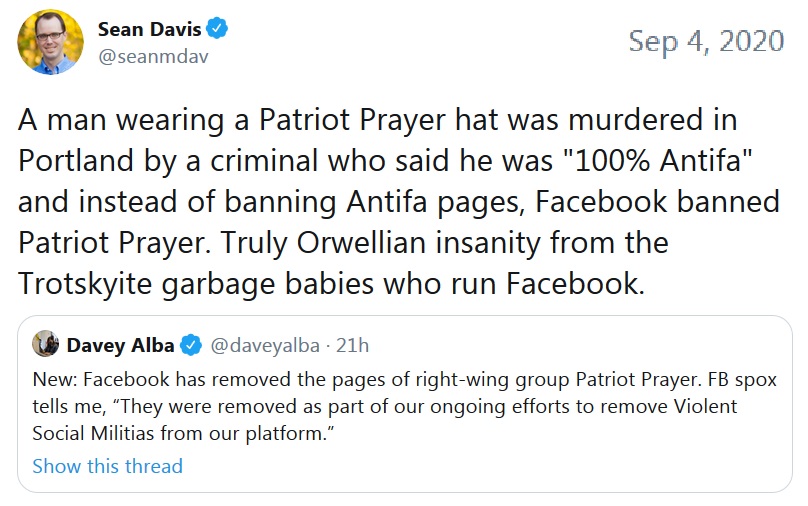This screenshot has width=808, height=506.
Task: Click Sean Davis's profile avatar
Action: pyautogui.click(x=50, y=42)
